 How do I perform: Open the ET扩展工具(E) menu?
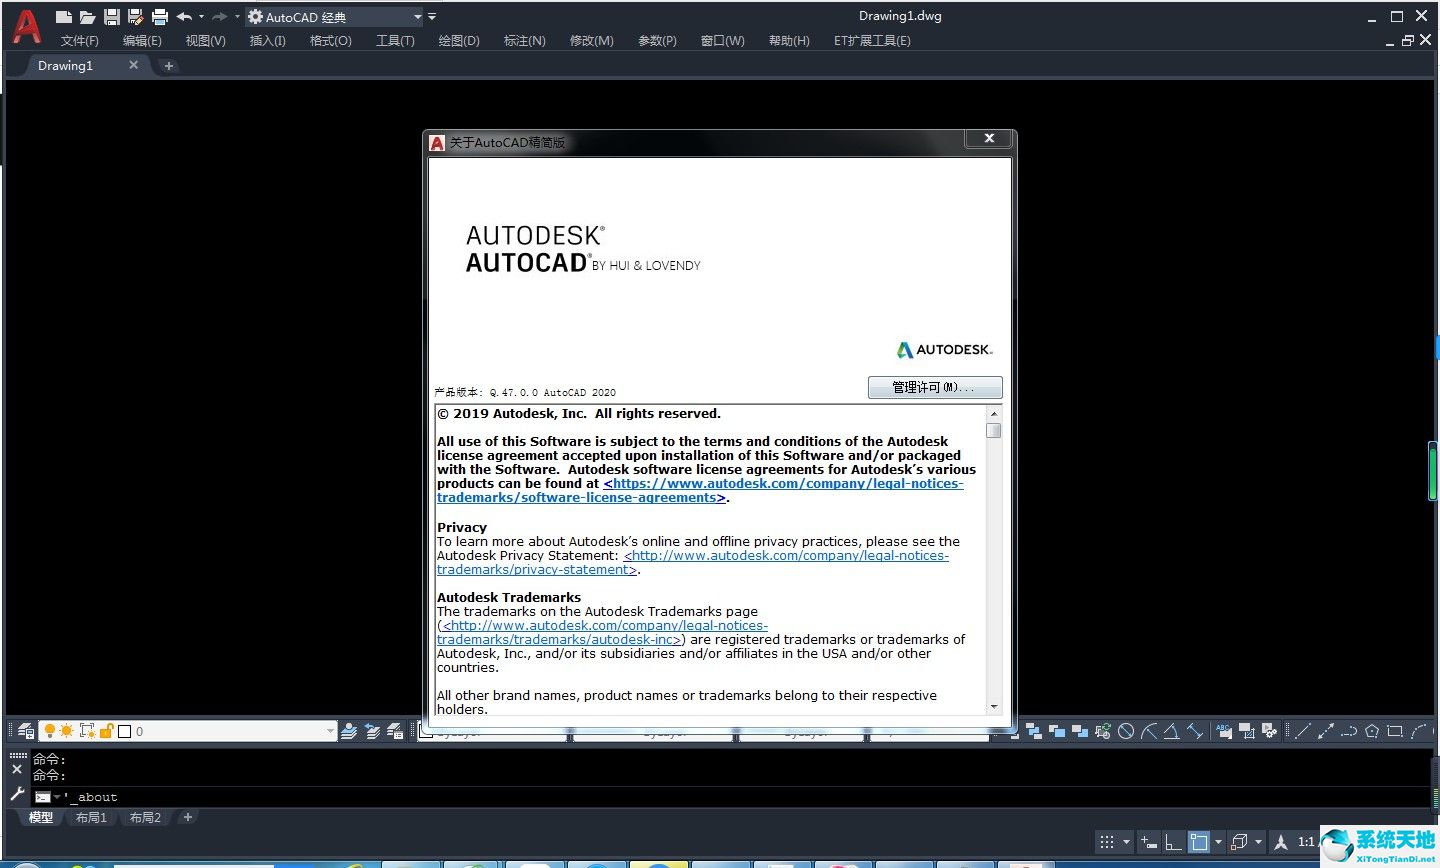coord(872,41)
